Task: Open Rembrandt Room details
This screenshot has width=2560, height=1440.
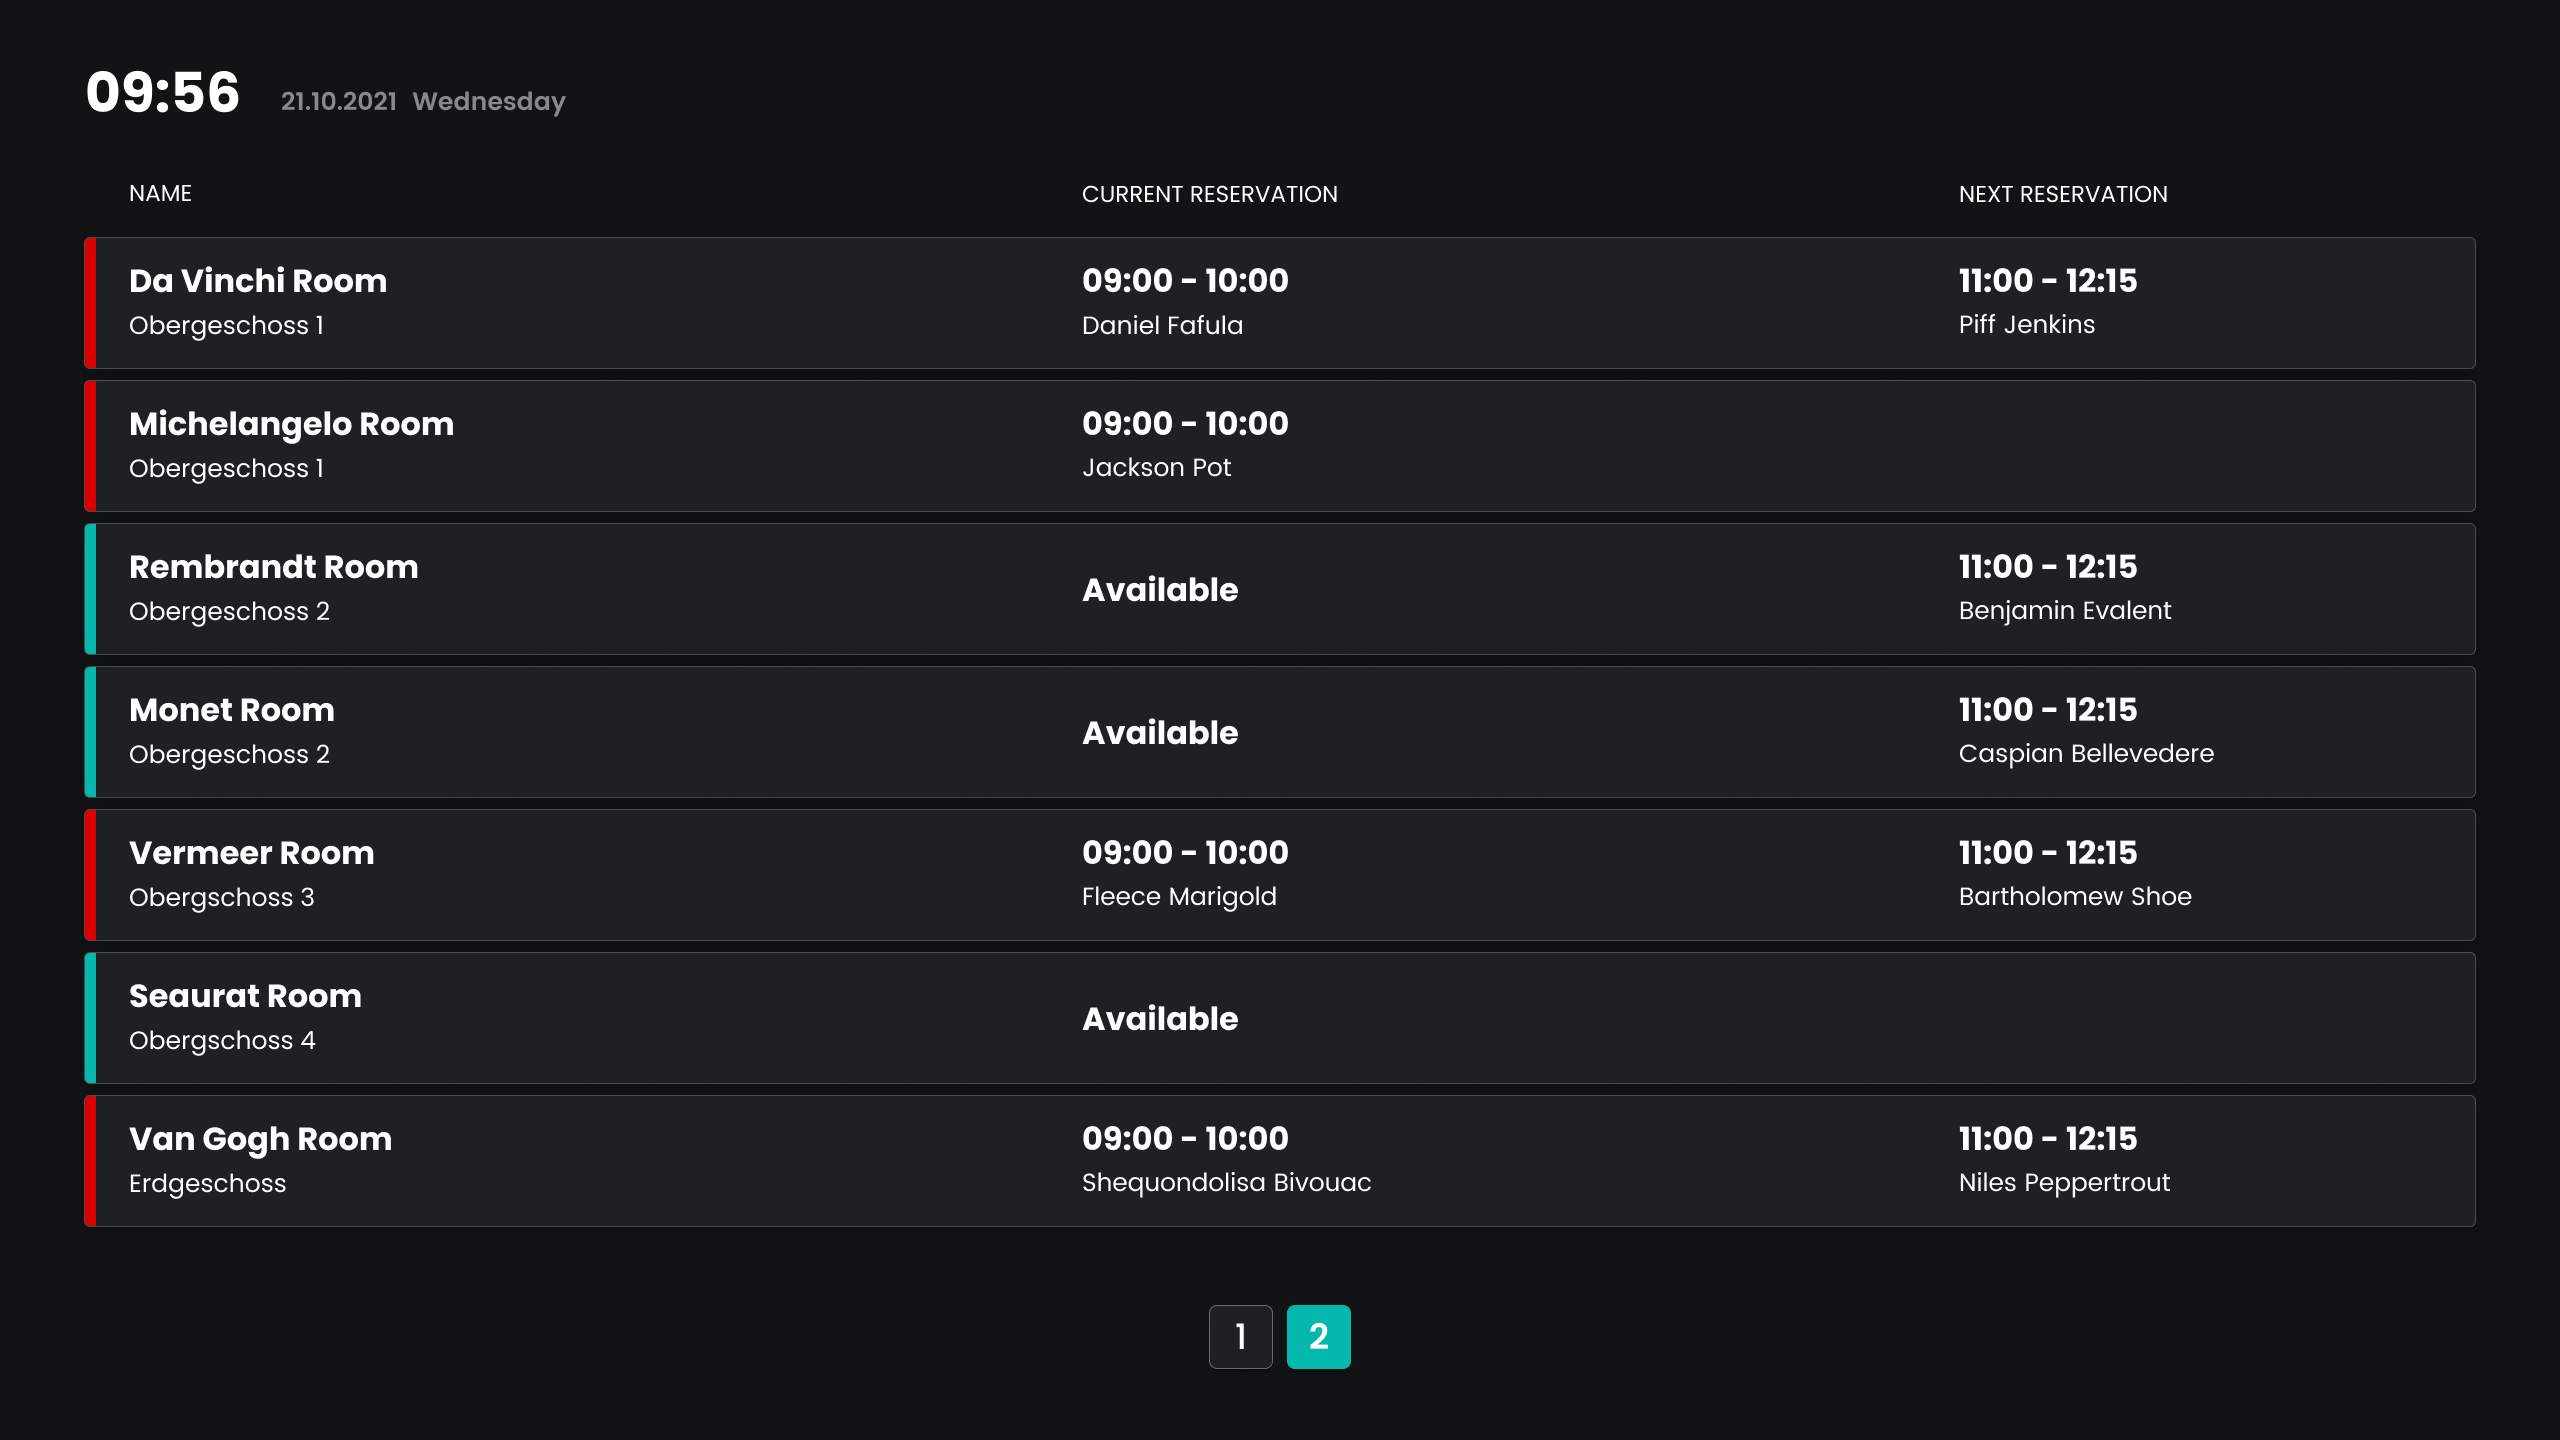Action: tap(273, 567)
